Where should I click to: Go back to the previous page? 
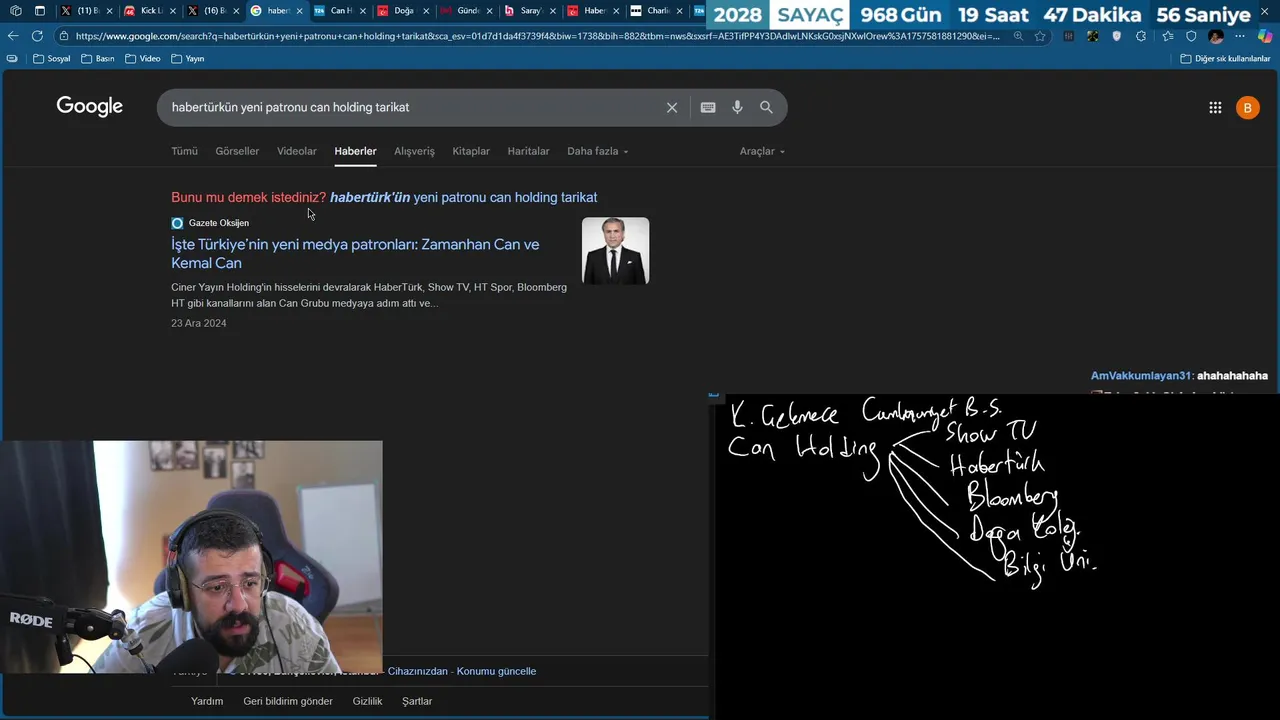[x=13, y=36]
